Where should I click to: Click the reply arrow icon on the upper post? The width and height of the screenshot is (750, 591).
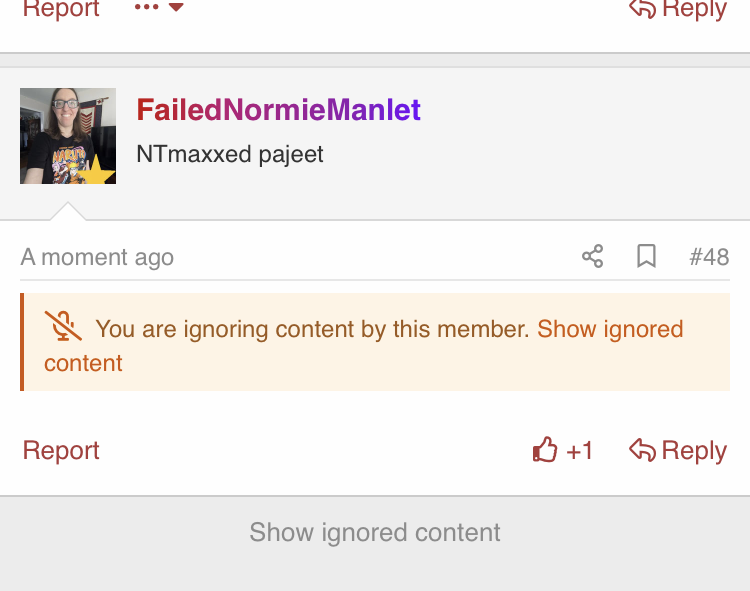(642, 8)
